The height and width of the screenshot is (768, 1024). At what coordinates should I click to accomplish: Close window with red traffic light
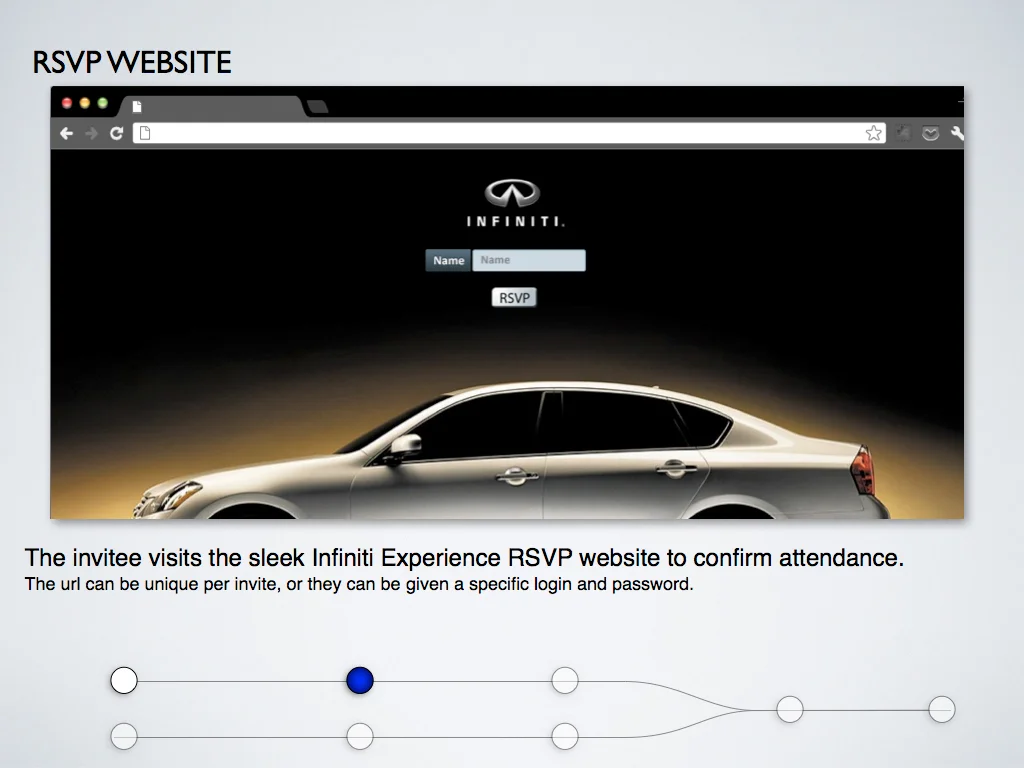pyautogui.click(x=67, y=103)
